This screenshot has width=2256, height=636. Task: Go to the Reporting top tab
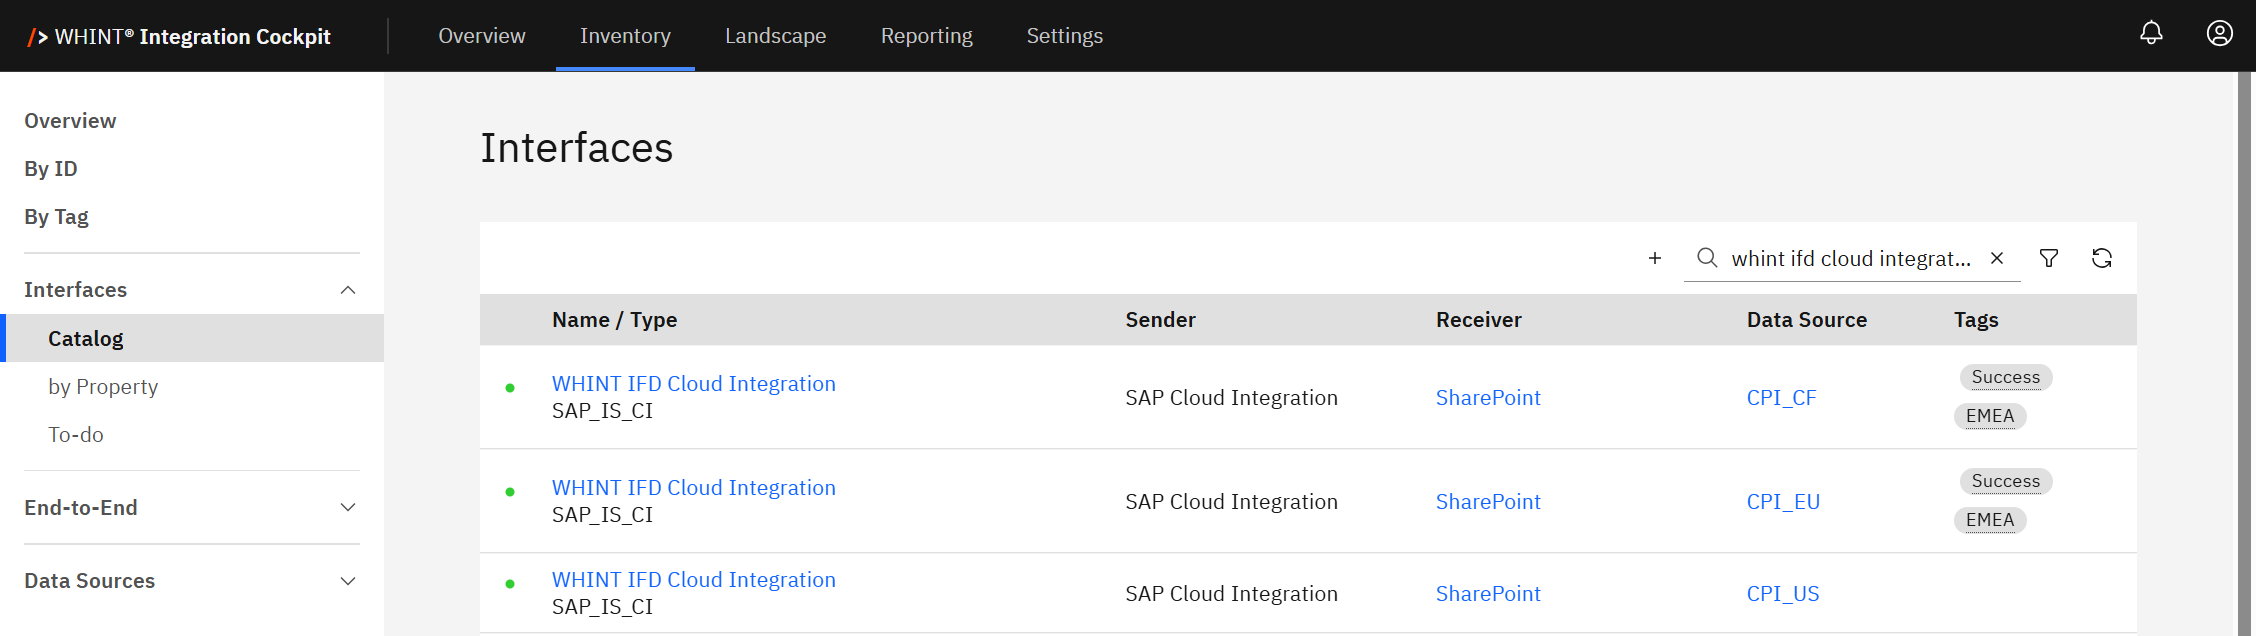pos(927,36)
